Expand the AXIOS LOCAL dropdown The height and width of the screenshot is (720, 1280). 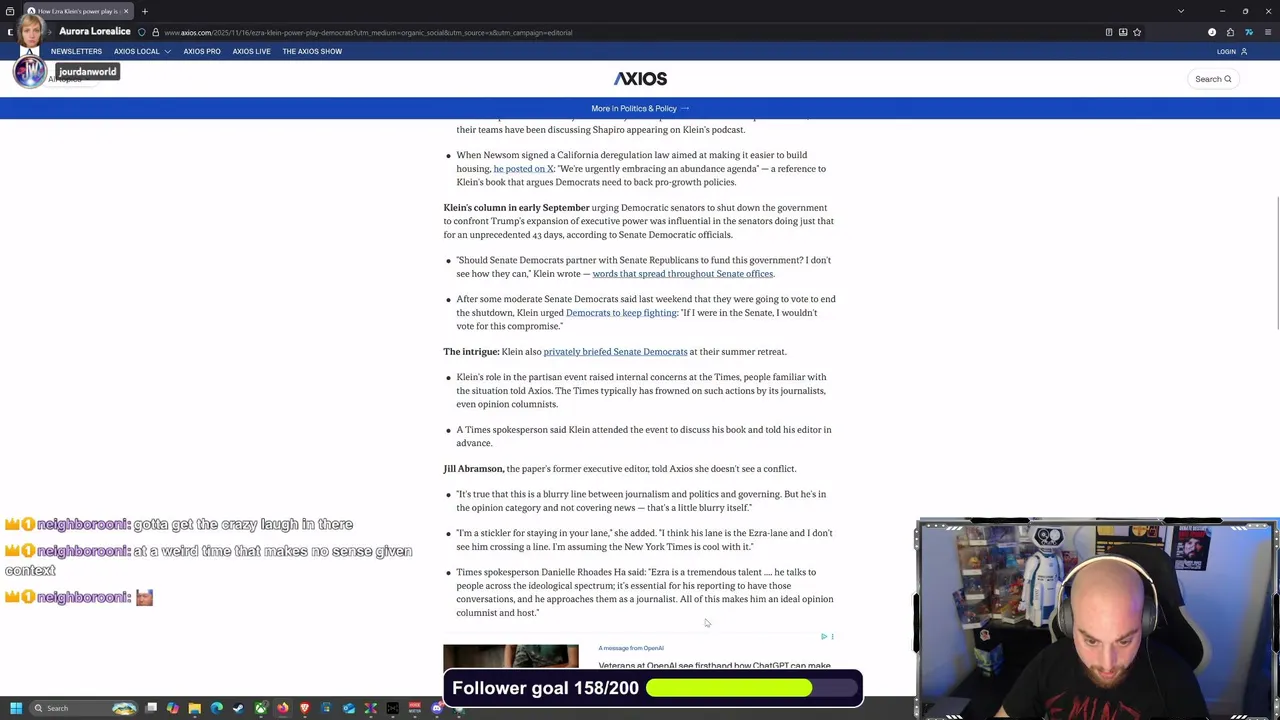coord(142,51)
